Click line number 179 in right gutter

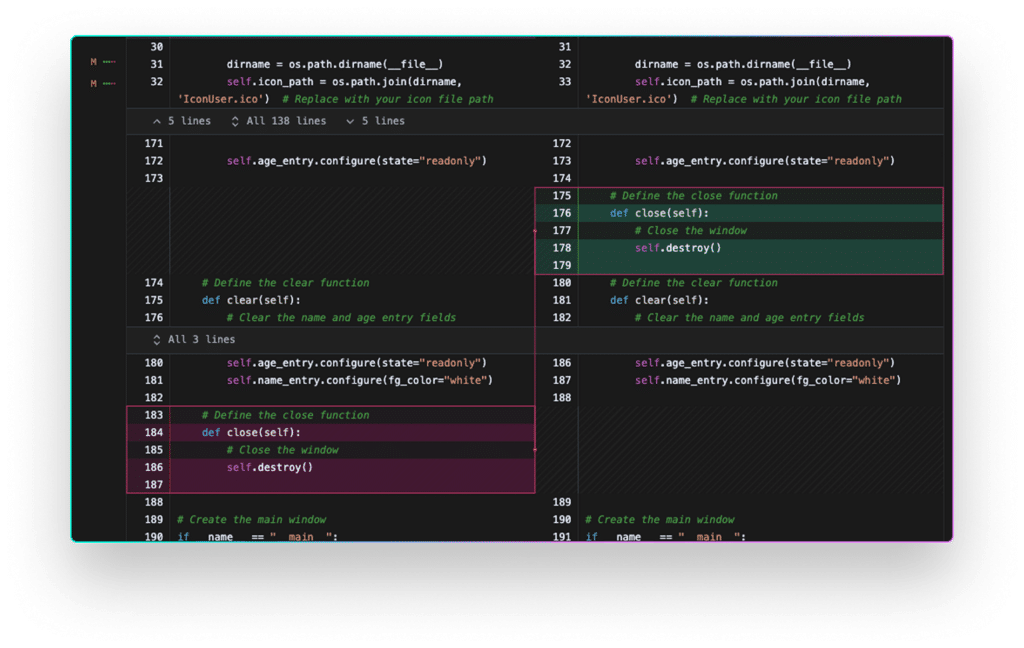click(x=562, y=265)
